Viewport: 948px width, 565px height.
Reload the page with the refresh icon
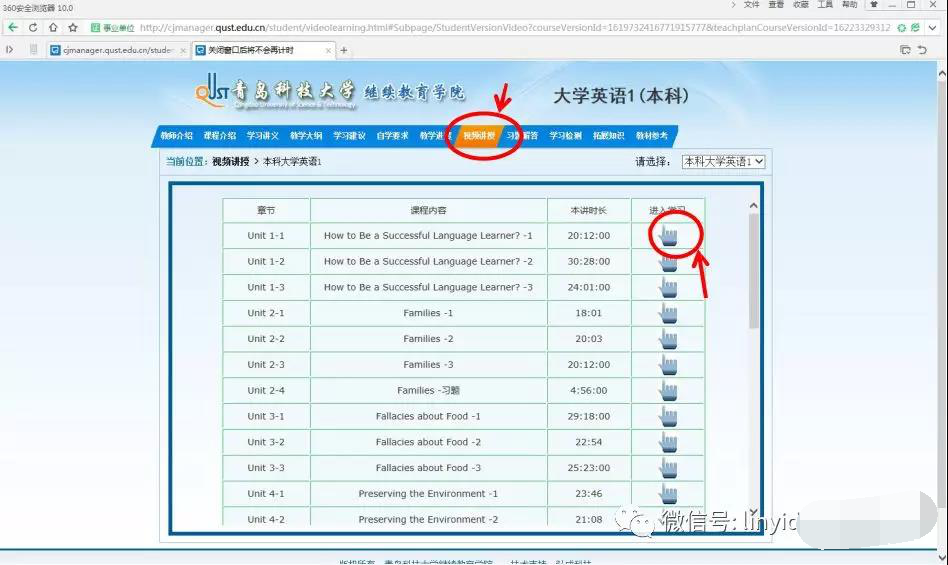(x=34, y=27)
